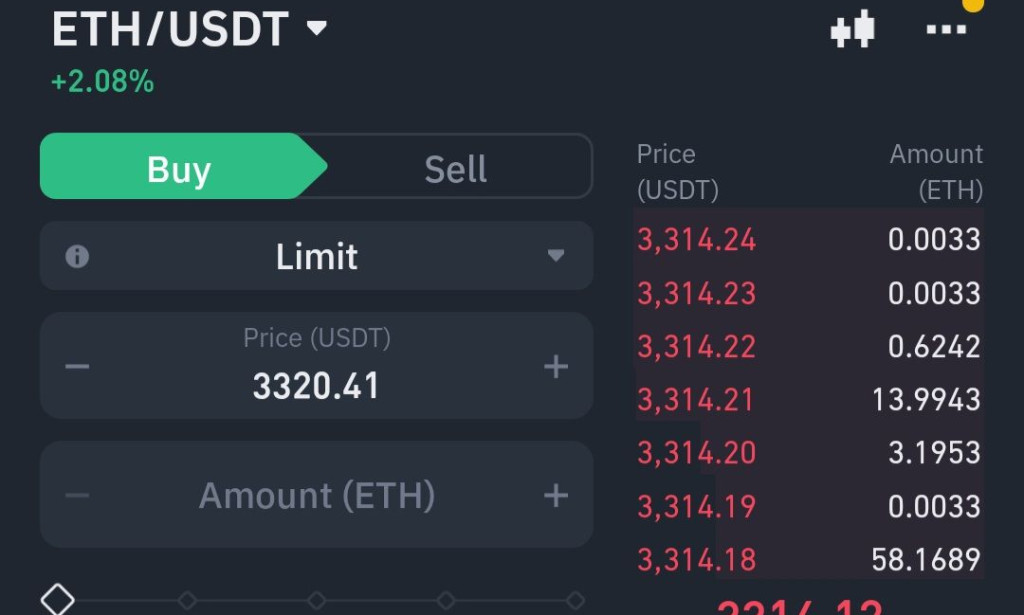1024x615 pixels.
Task: Decrease the price using the minus stepper
Action: [76, 366]
